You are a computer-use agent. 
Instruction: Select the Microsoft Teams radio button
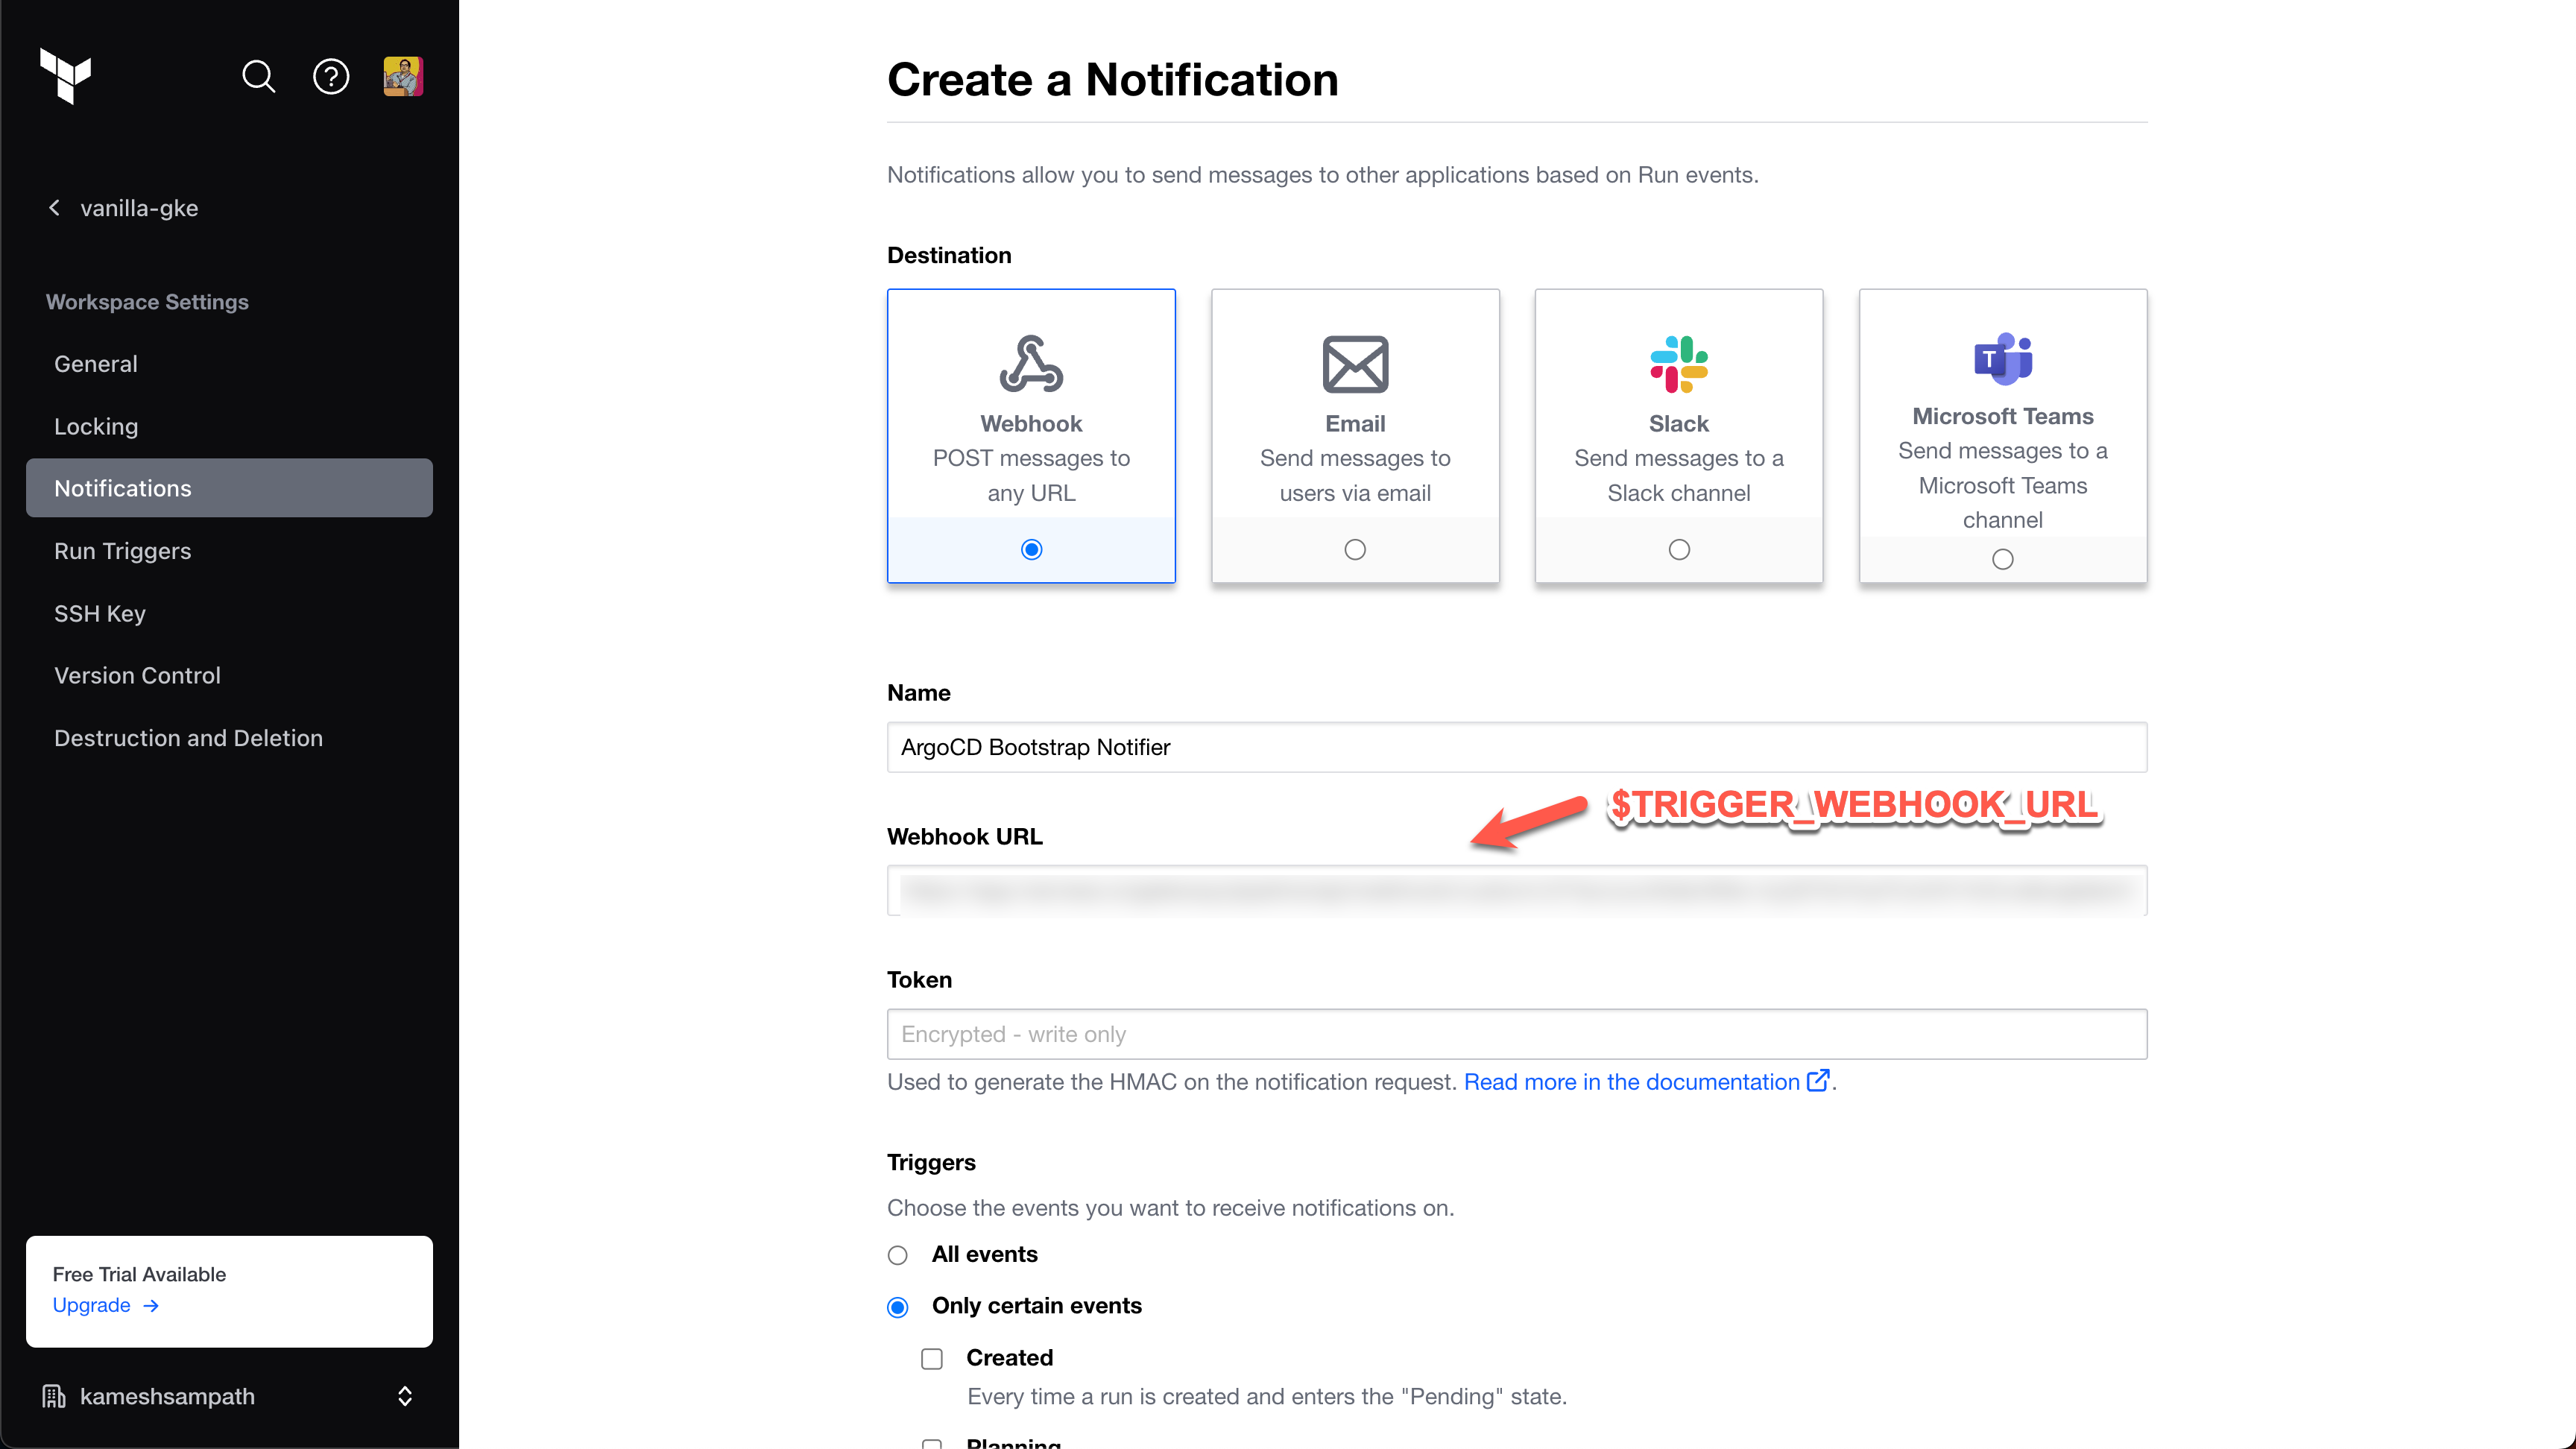[2002, 559]
